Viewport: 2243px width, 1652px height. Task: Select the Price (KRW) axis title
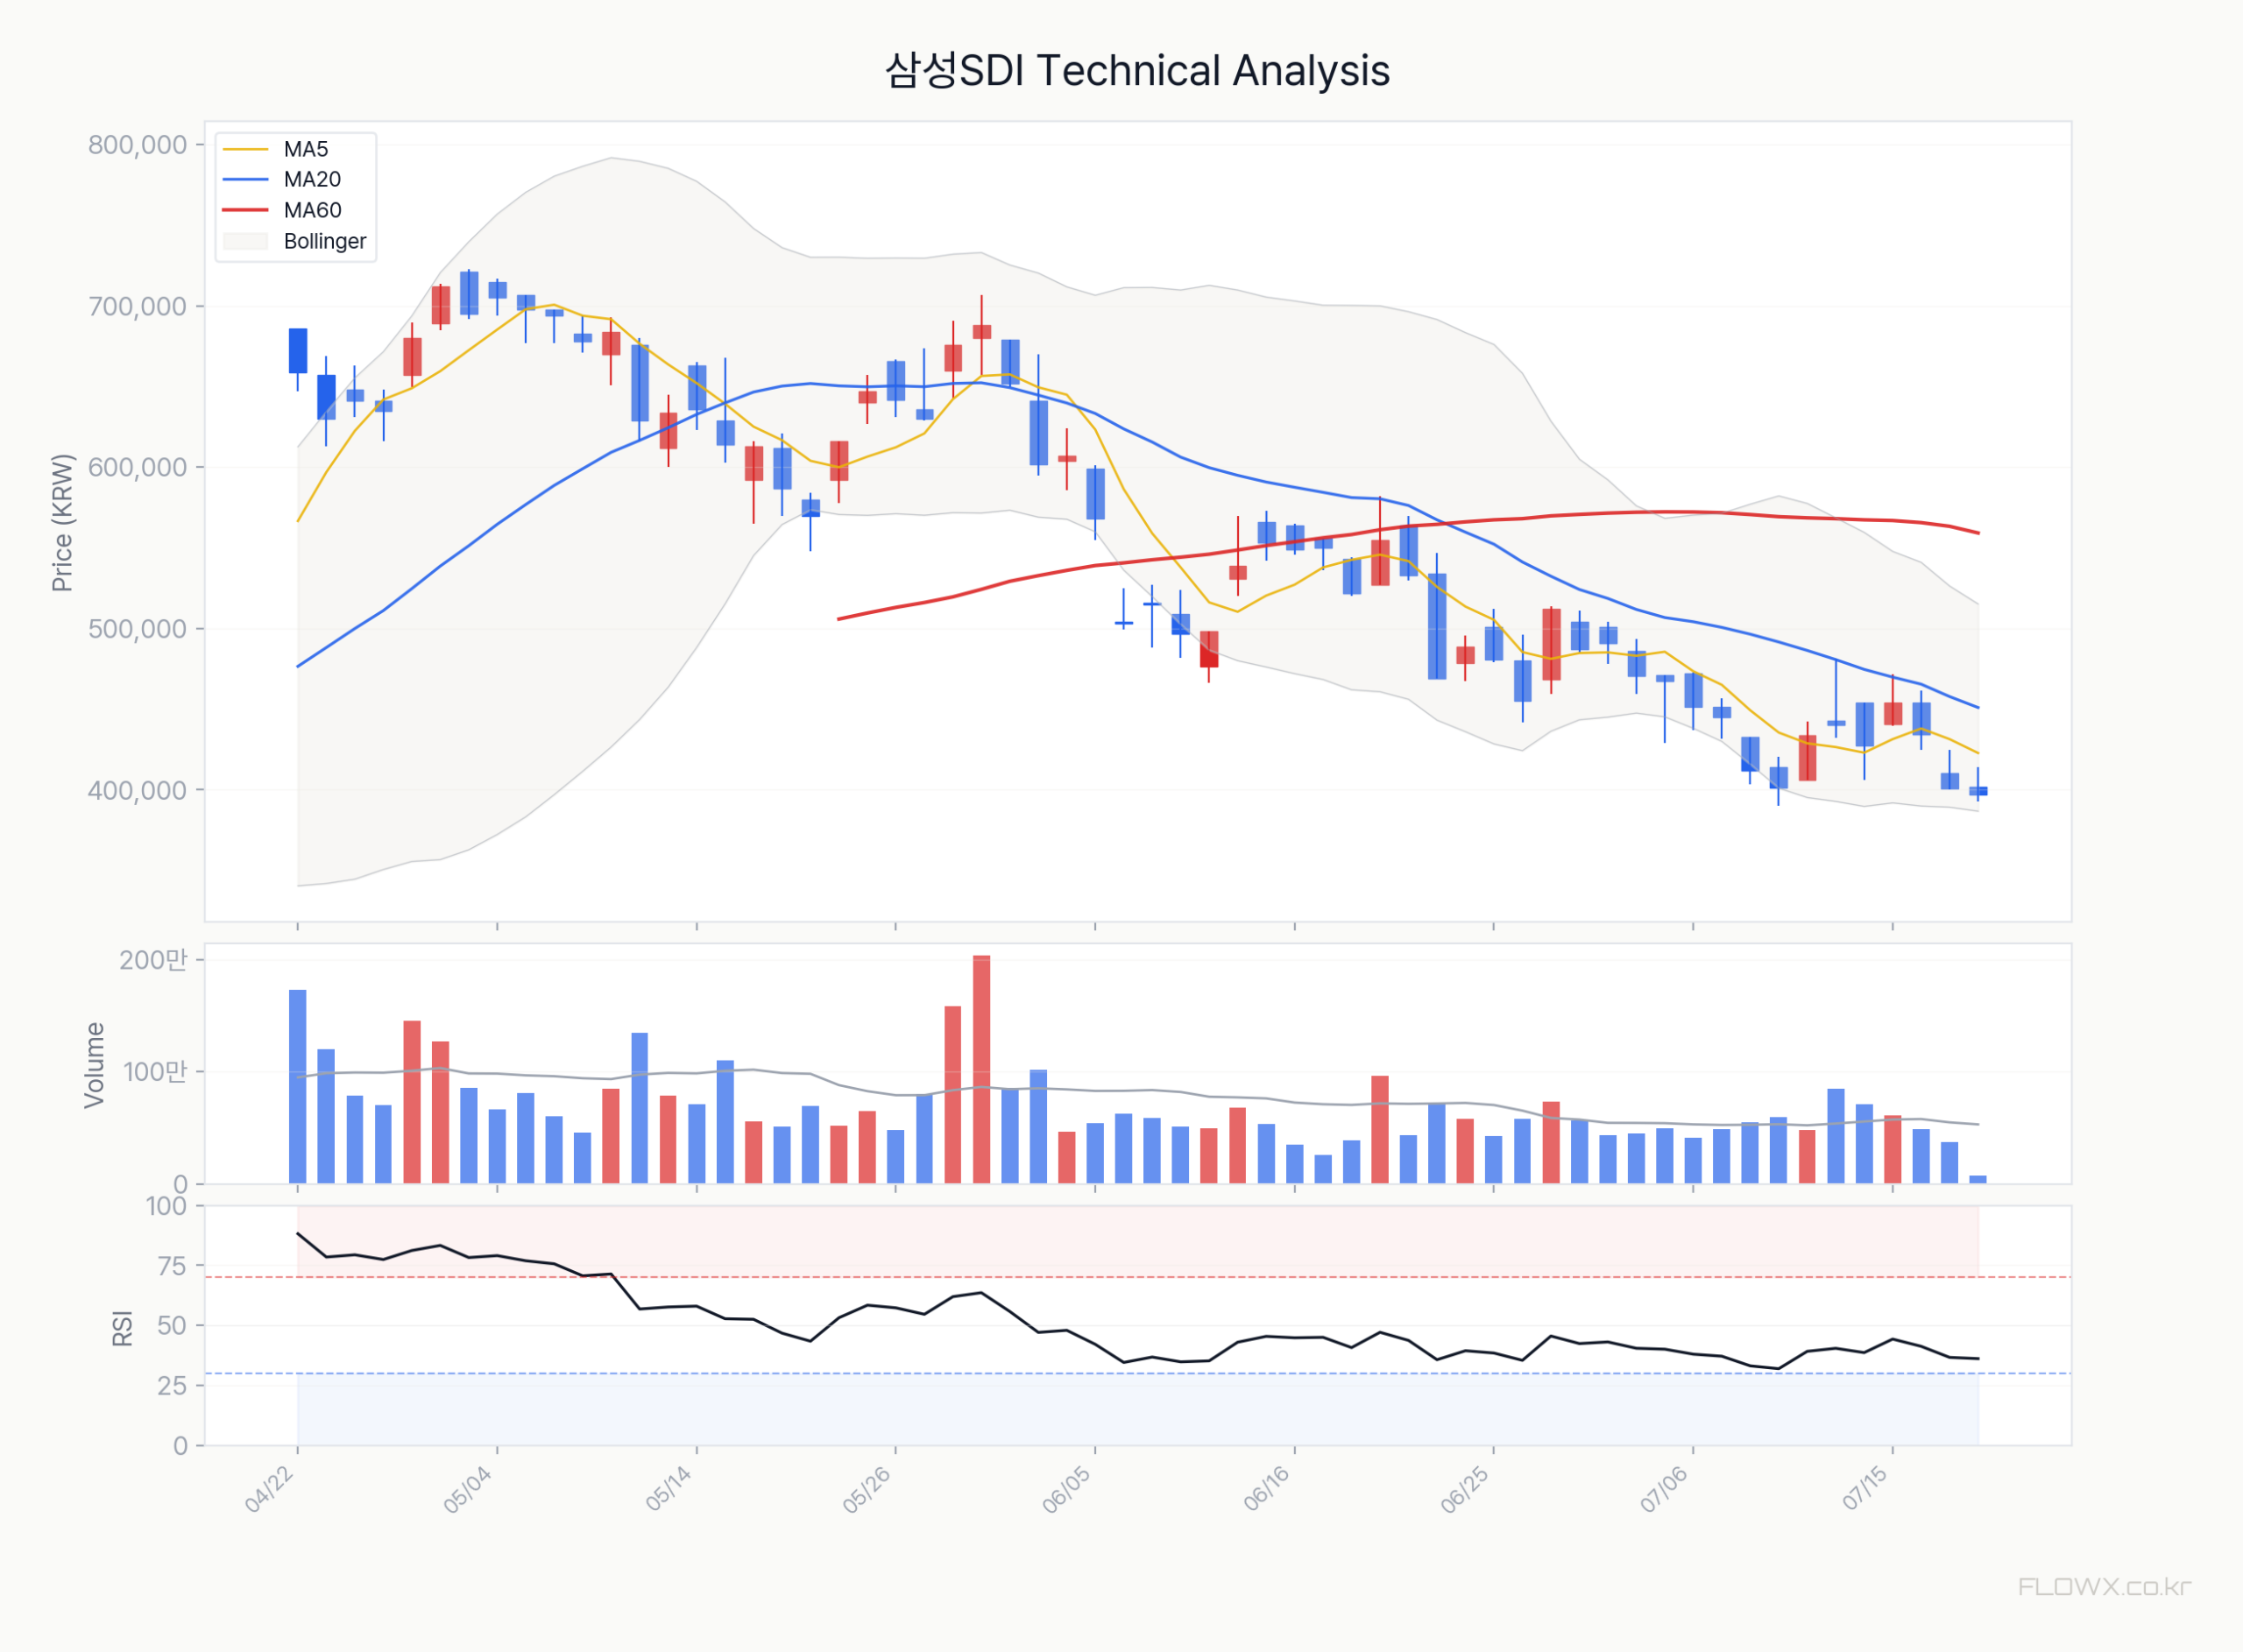[62, 523]
